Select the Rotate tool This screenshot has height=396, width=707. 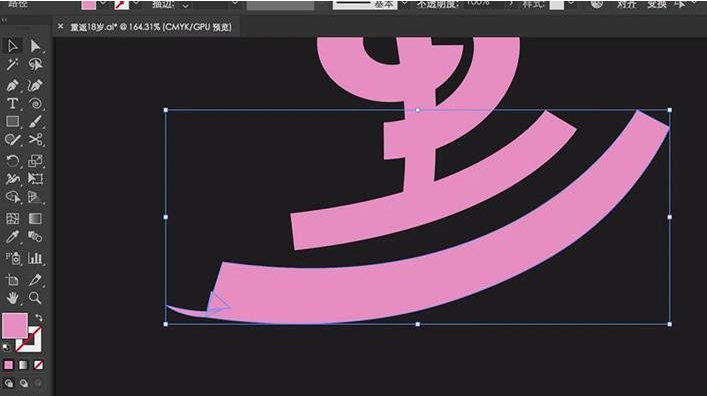point(12,161)
